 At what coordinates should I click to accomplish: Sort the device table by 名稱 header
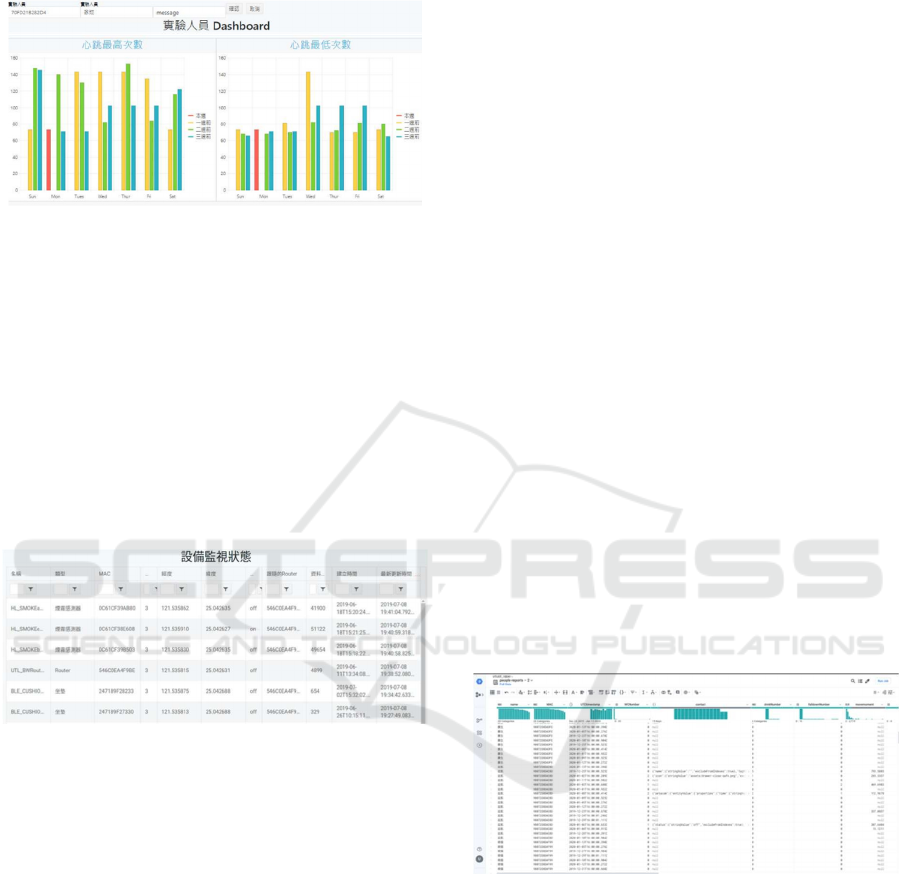tap(16, 574)
